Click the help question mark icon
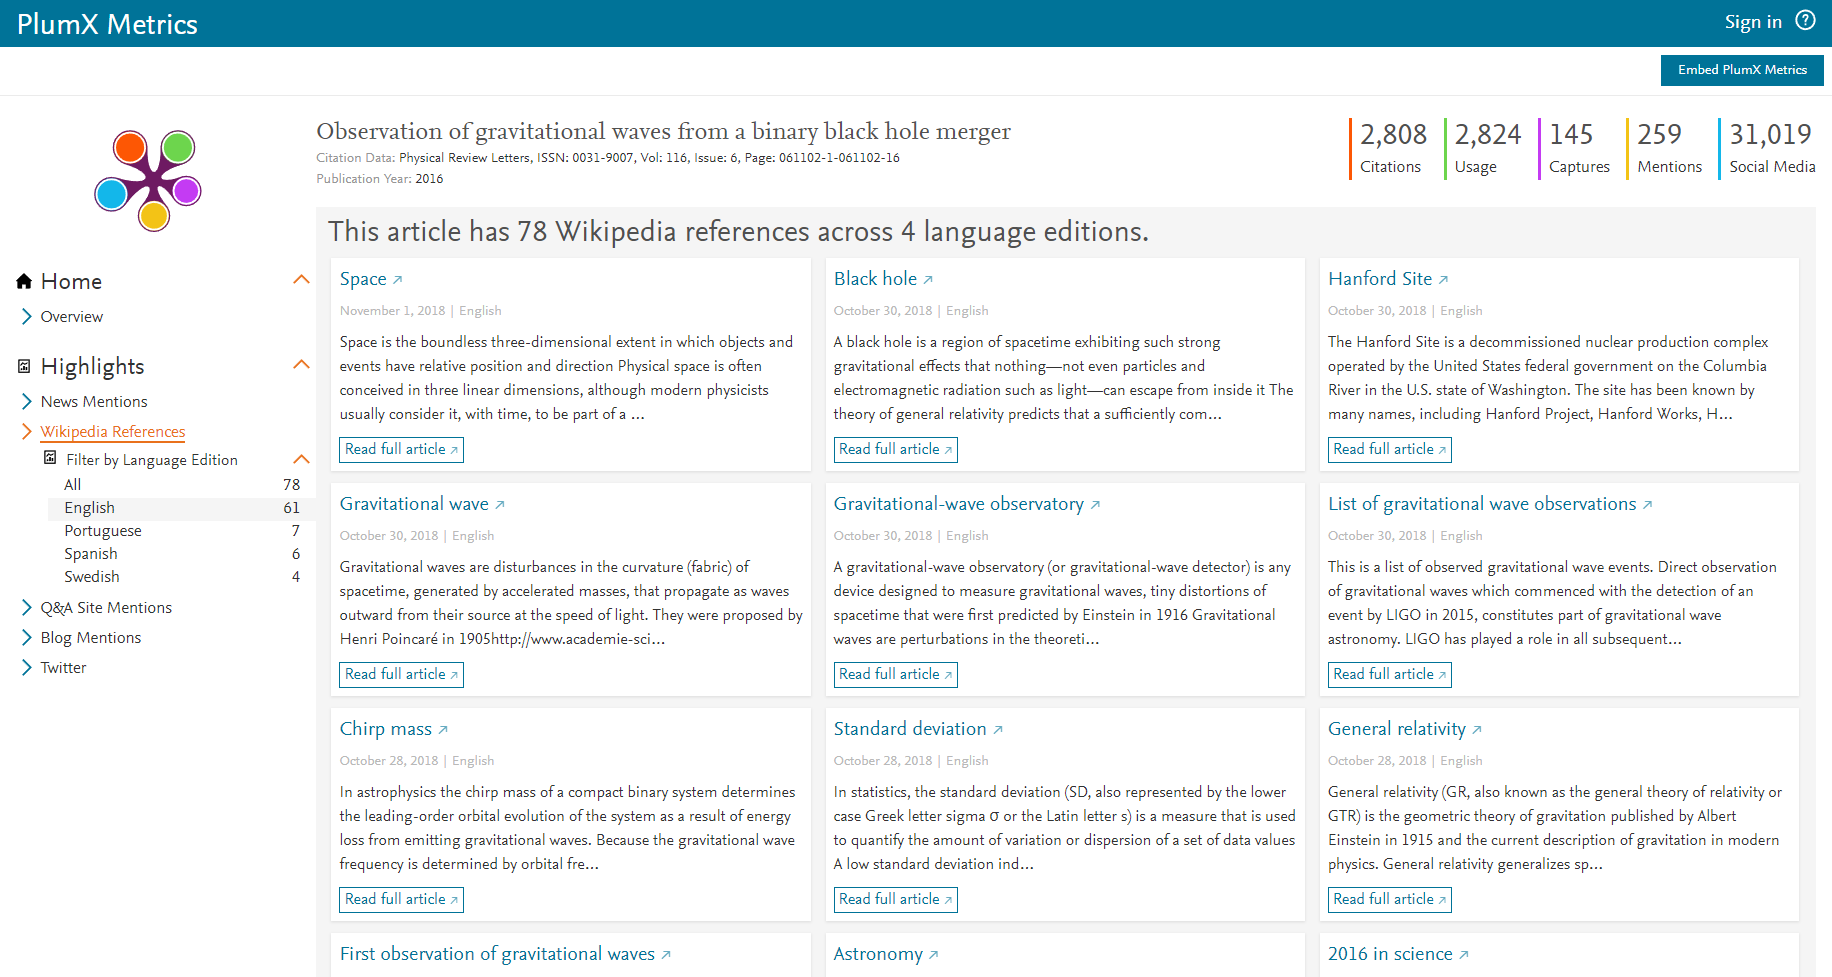Viewport: 1832px width, 977px height. (1805, 21)
